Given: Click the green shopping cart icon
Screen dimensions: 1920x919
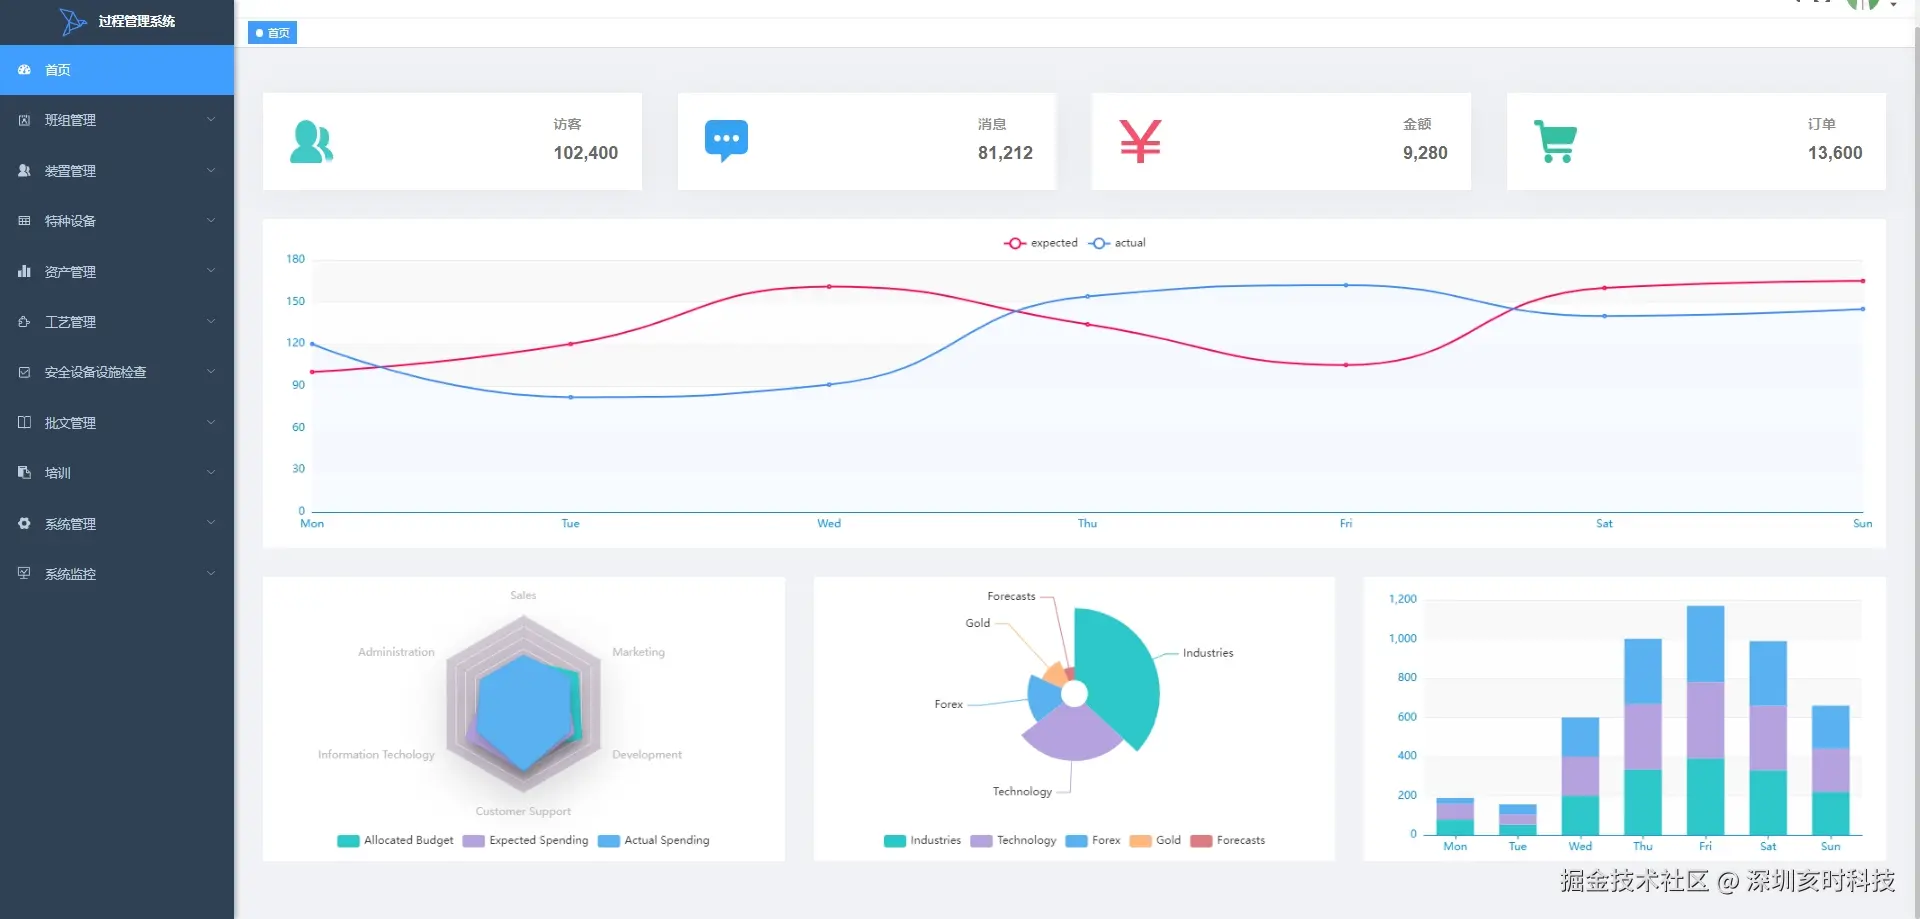Looking at the screenshot, I should tap(1555, 142).
